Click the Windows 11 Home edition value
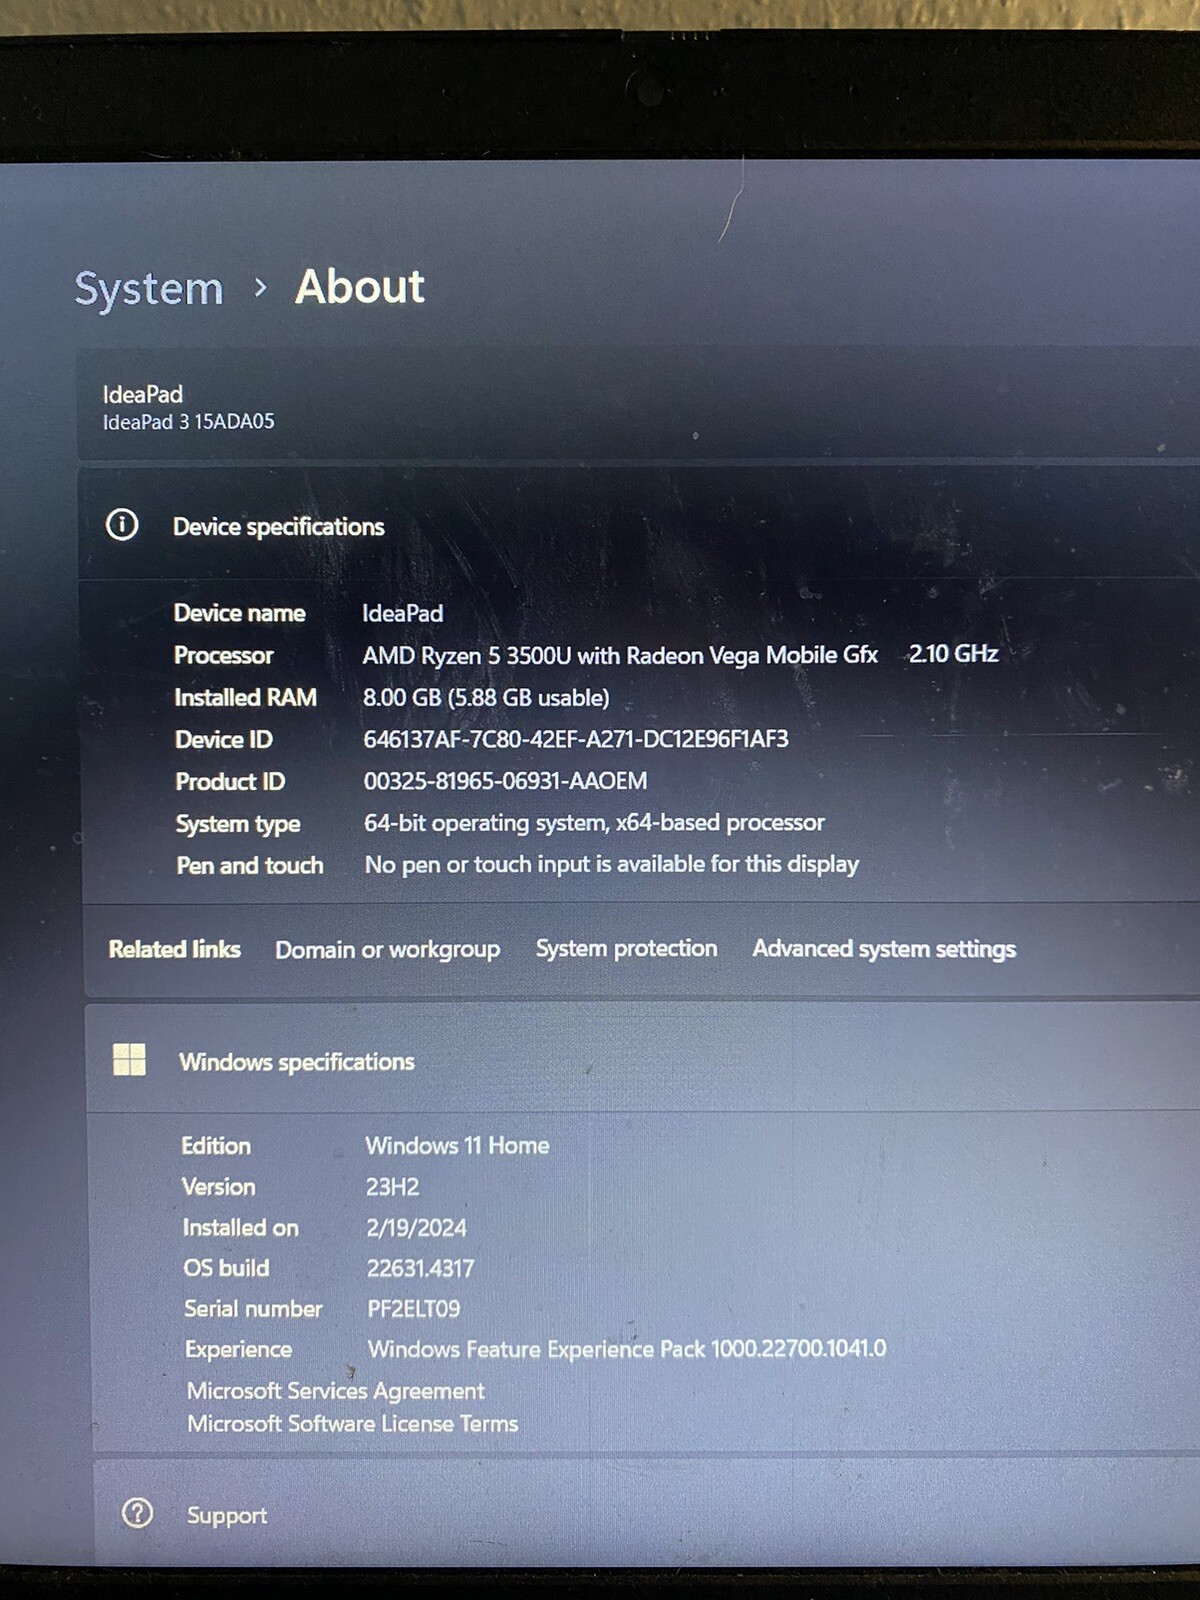The image size is (1200, 1600). 458,1145
